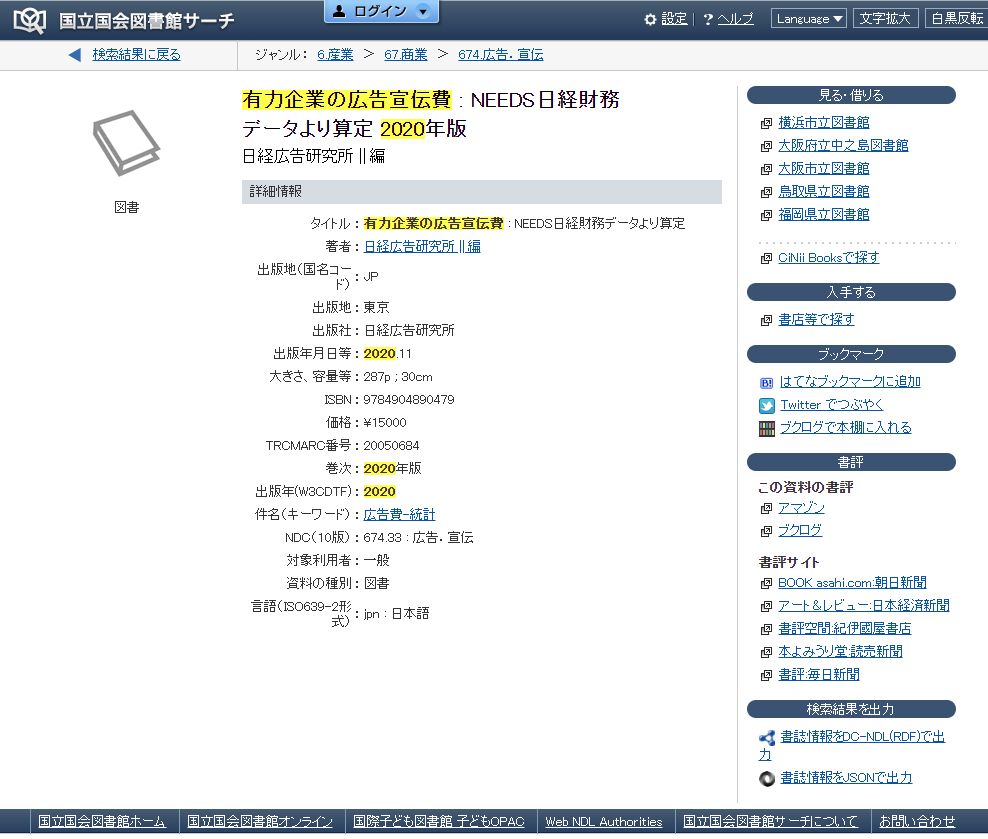Click external link icon beside 本よみうり堂
The height and width of the screenshot is (839, 988).
point(766,652)
